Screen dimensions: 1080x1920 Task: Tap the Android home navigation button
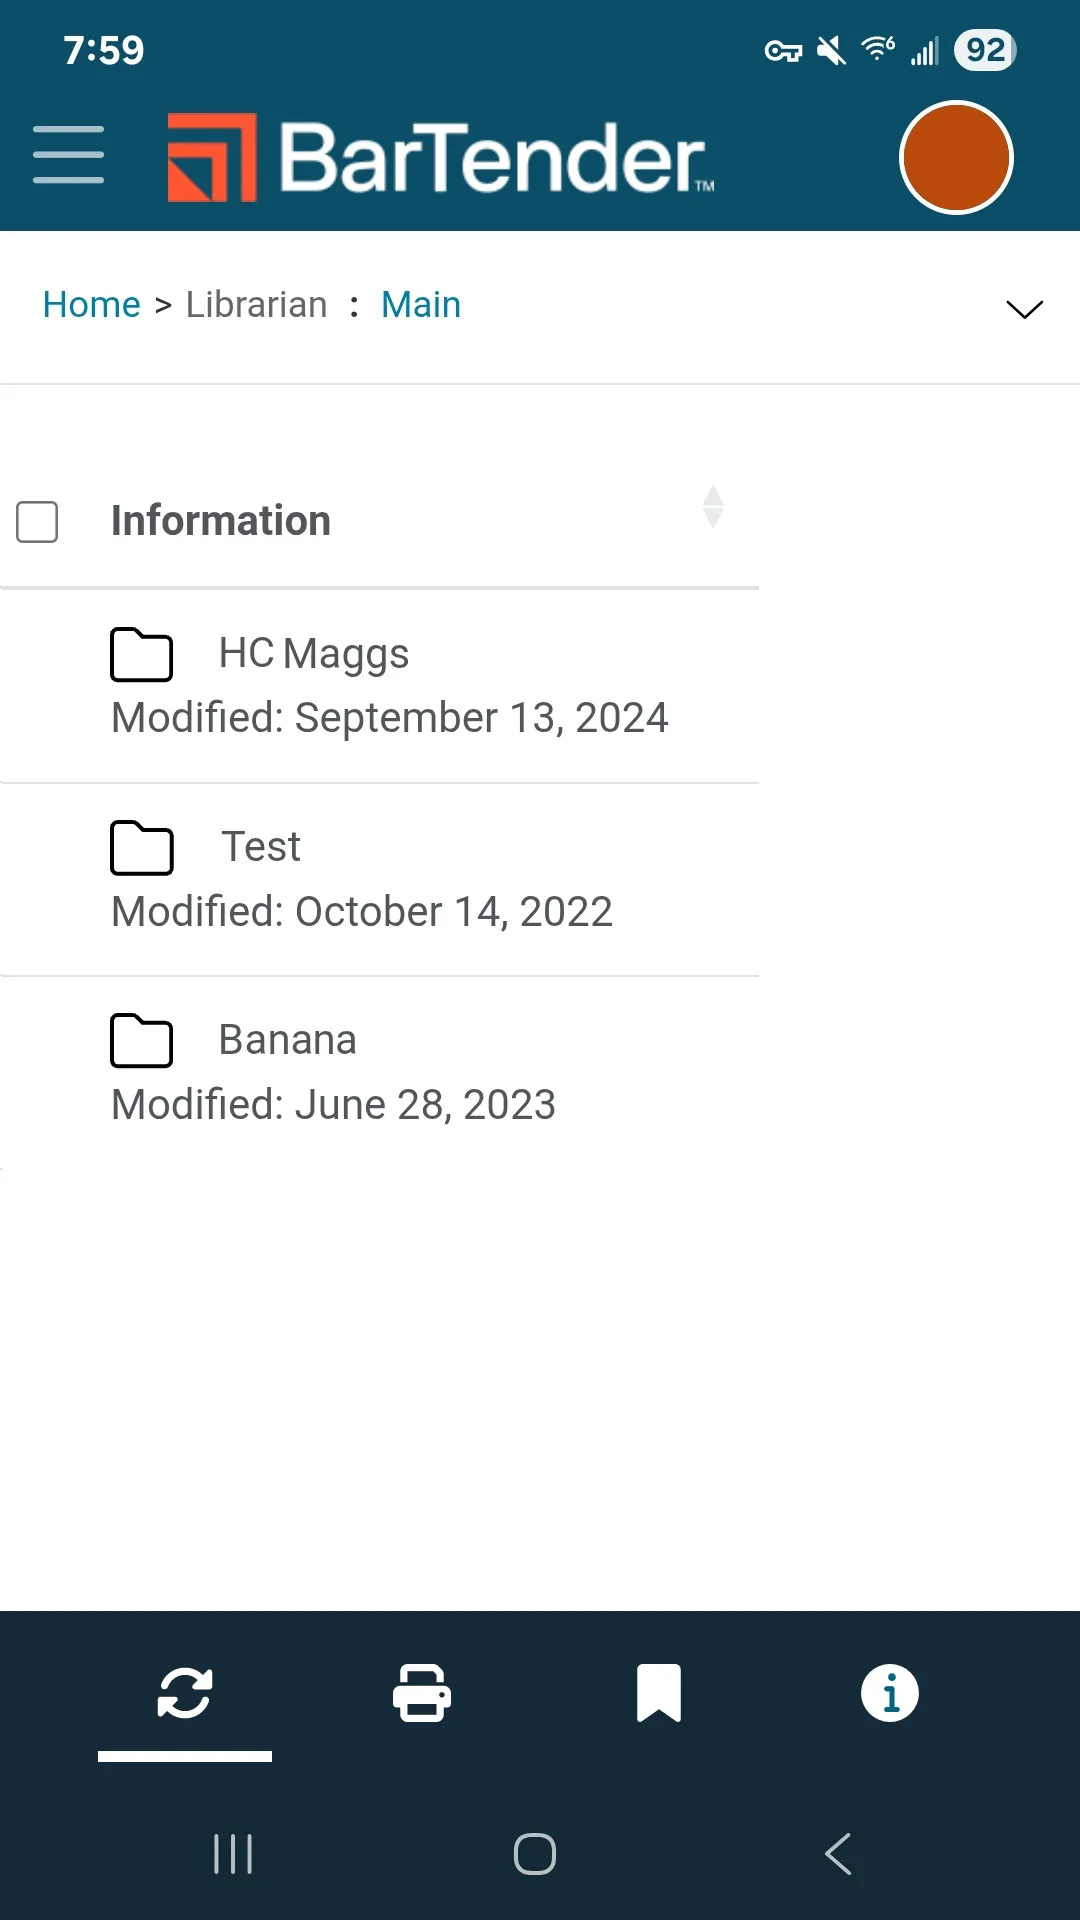(535, 1854)
